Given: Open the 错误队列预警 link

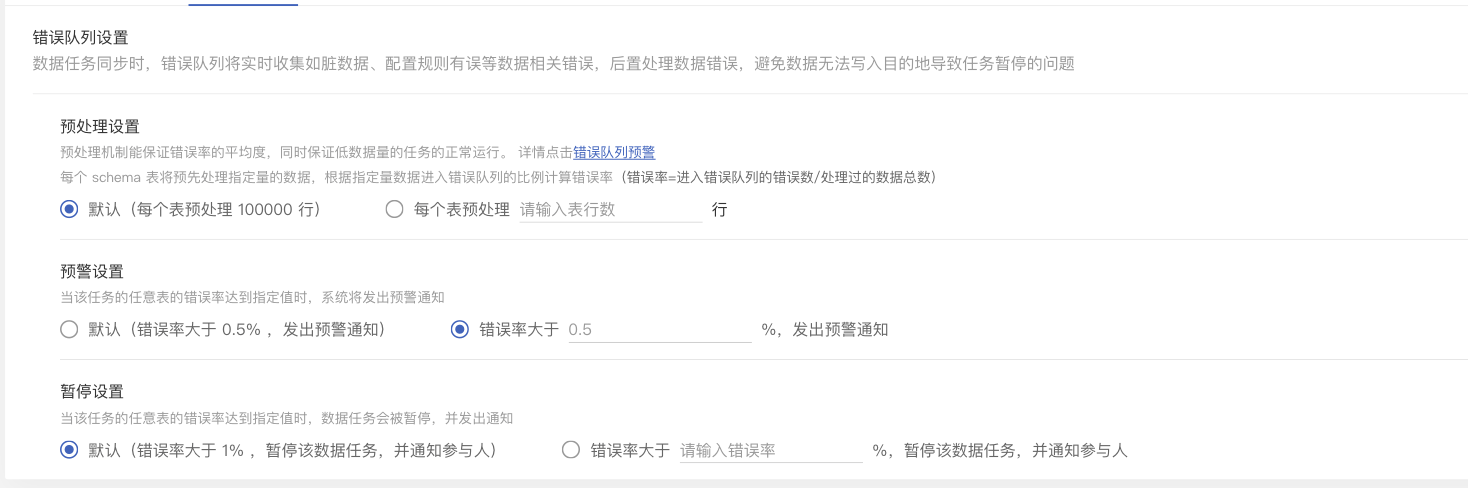Looking at the screenshot, I should pyautogui.click(x=614, y=153).
